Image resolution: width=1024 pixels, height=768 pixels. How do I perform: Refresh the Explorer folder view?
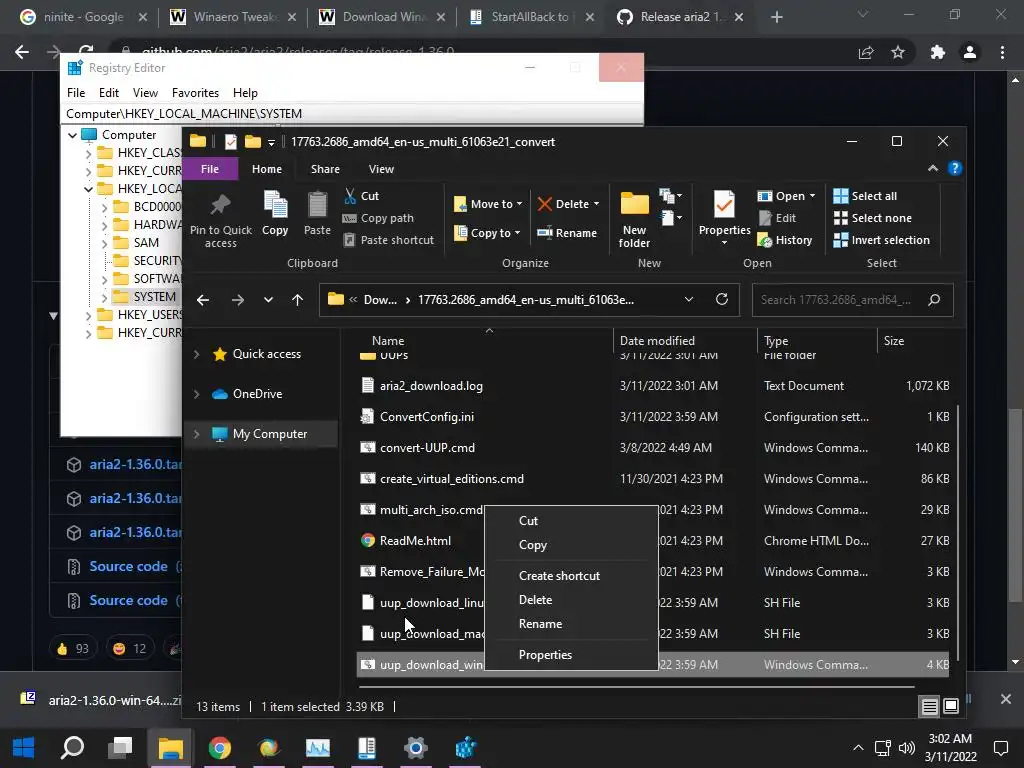point(722,299)
